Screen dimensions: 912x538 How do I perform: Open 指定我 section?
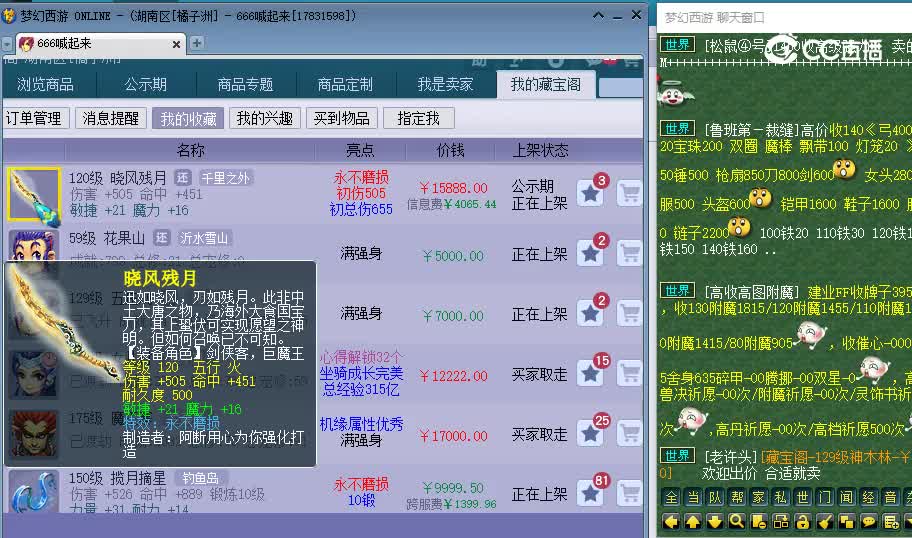[418, 119]
